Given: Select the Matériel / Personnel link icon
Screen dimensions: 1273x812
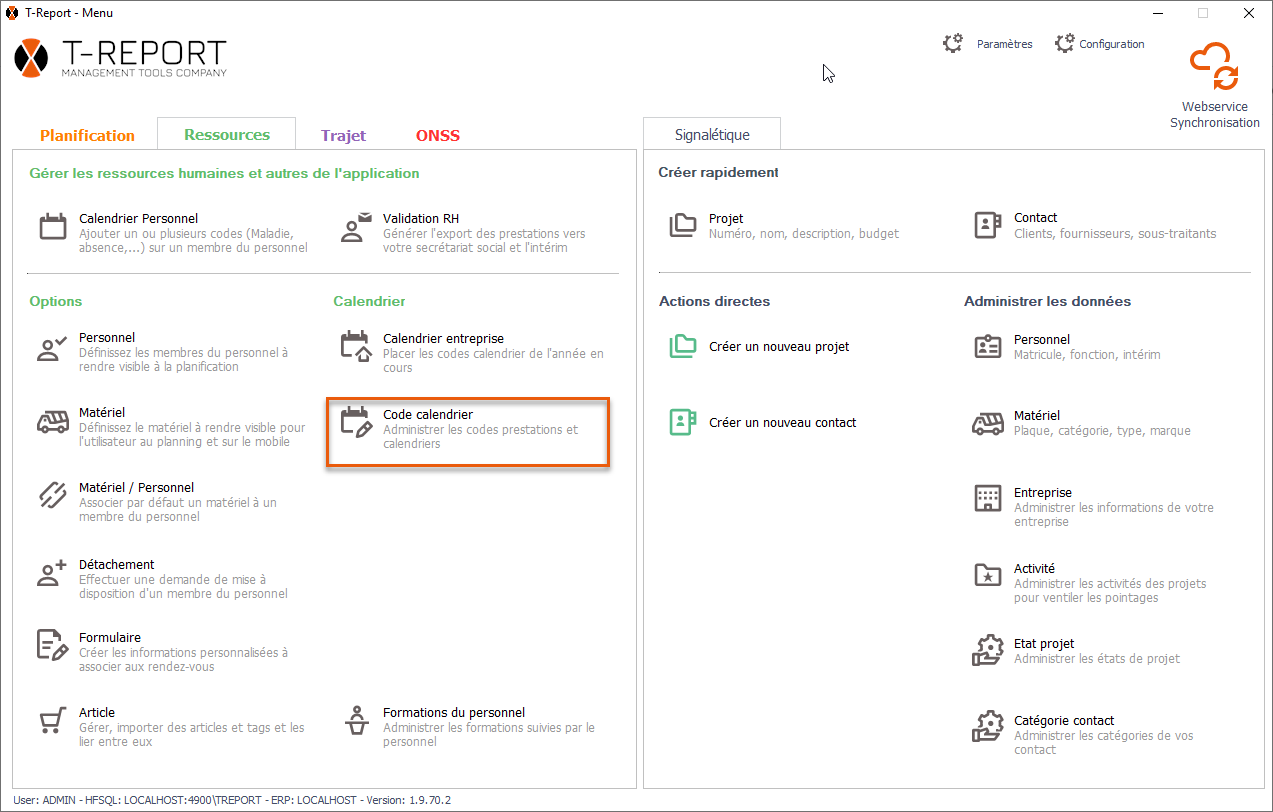Looking at the screenshot, I should [53, 496].
